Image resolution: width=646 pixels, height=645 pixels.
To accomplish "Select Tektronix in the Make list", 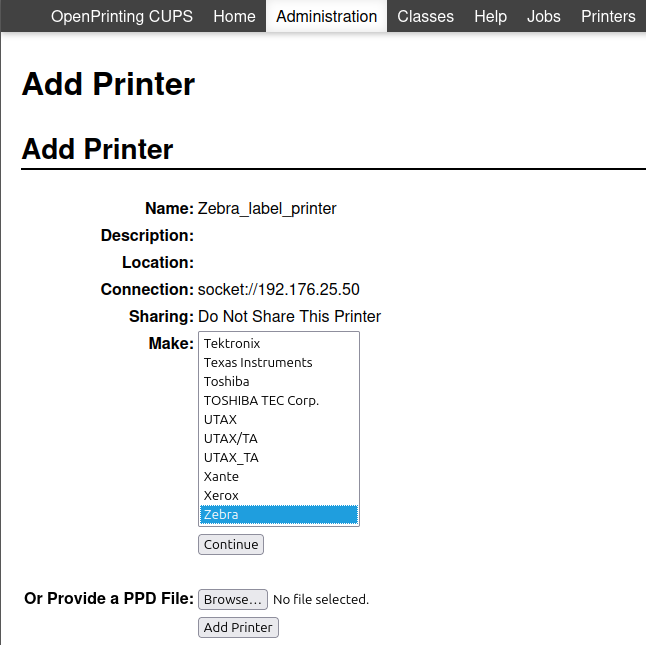I will tap(232, 344).
